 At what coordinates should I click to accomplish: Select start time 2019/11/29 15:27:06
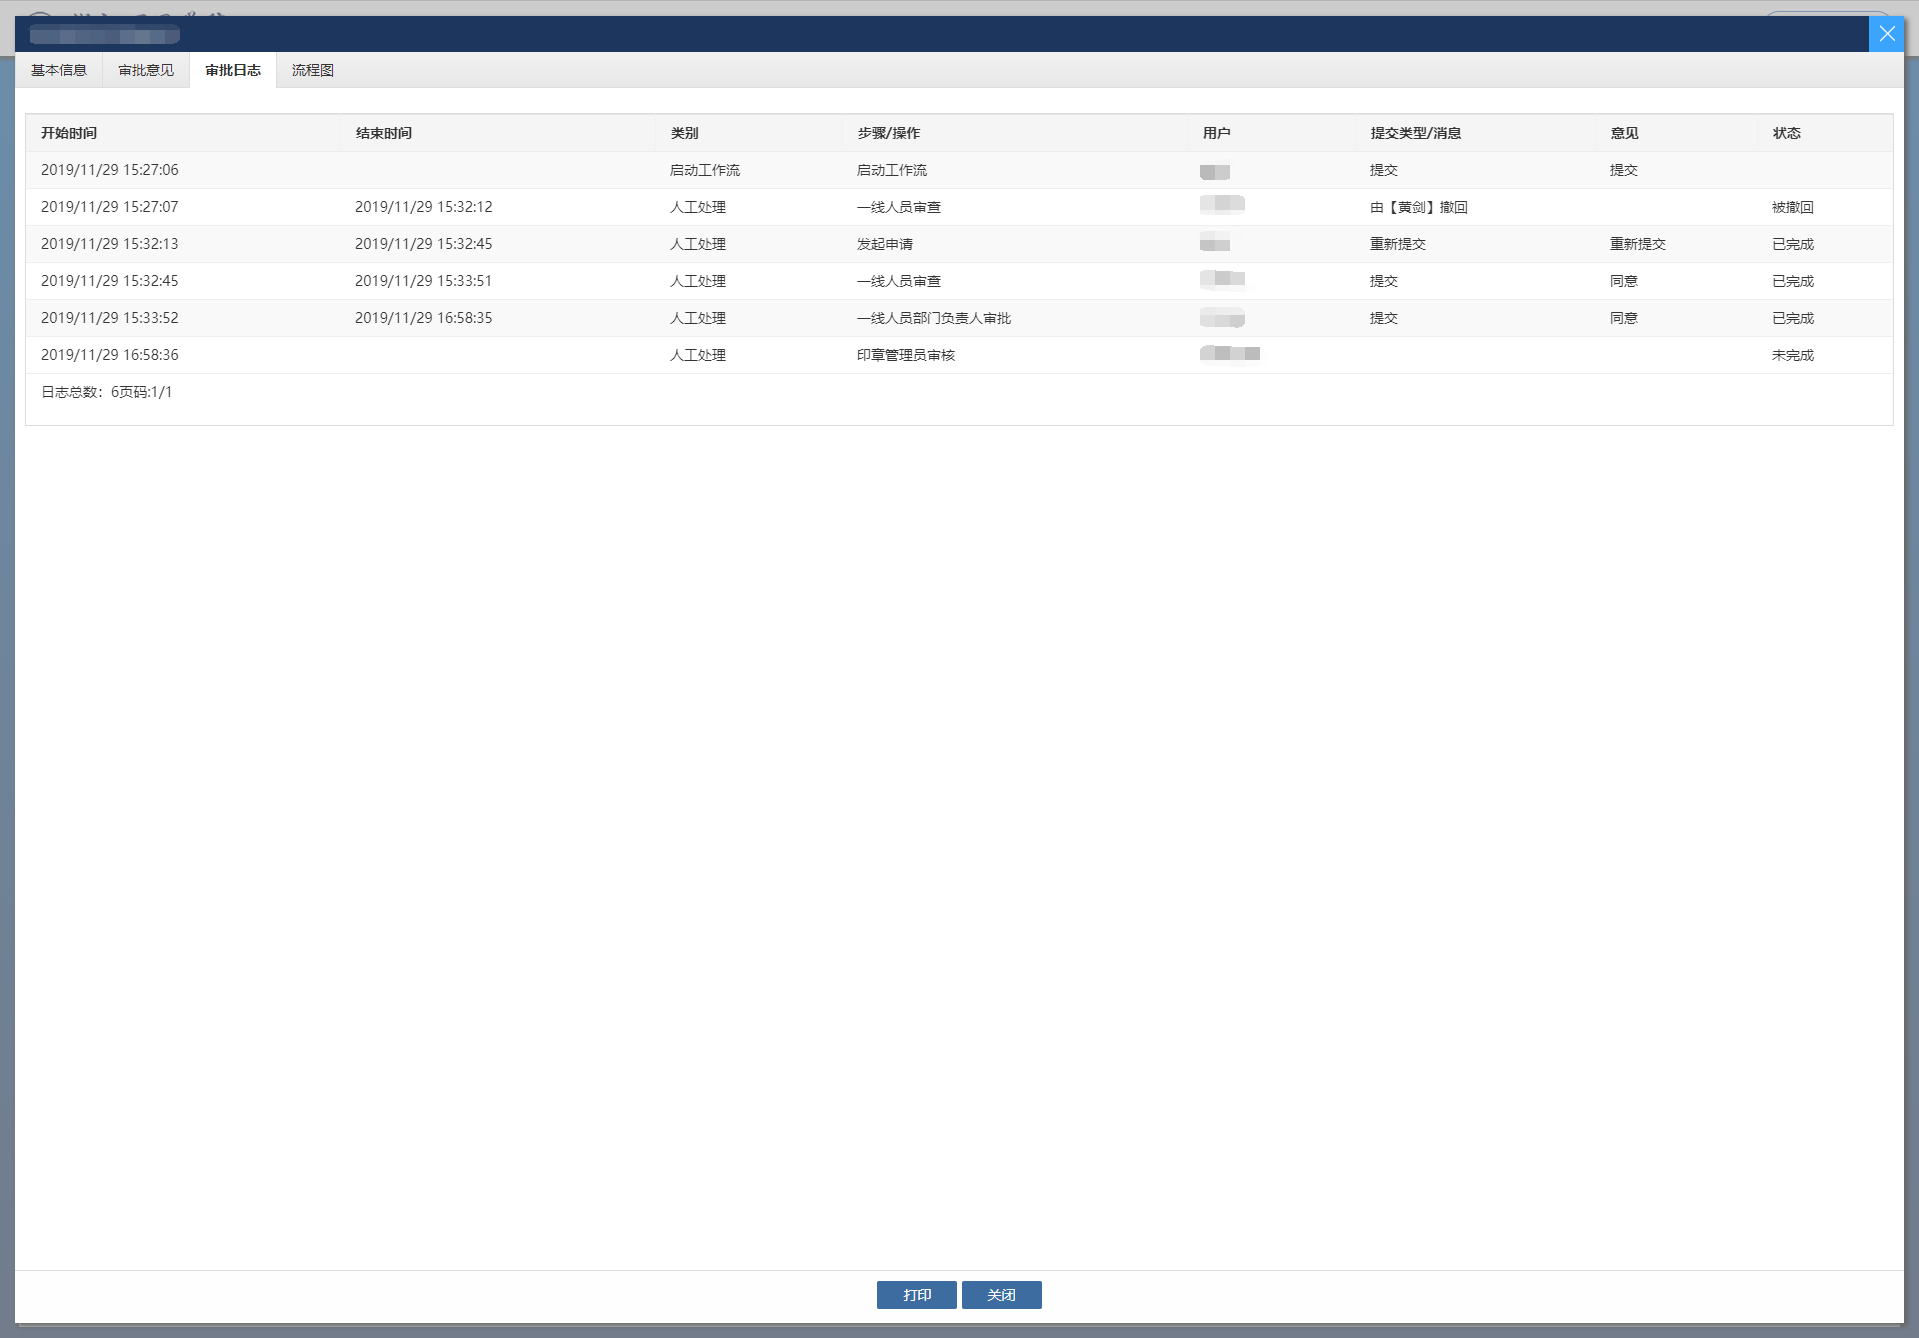tap(110, 170)
